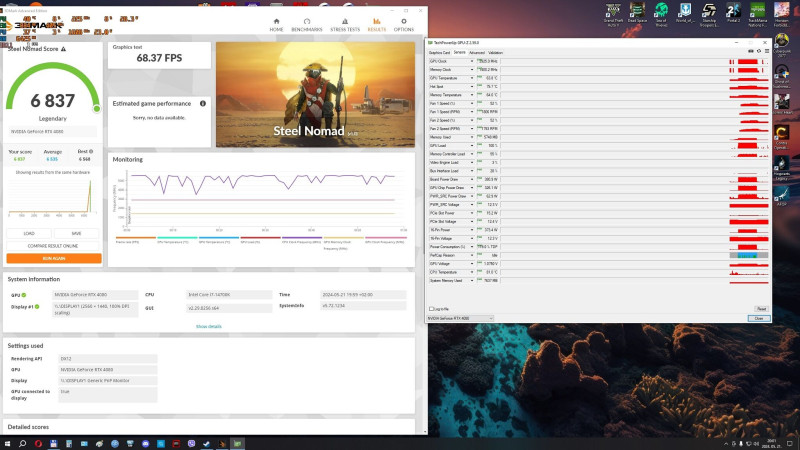800x450 pixels.
Task: Click the green checkmark beside GPU in System information
Action: [x=24, y=295]
